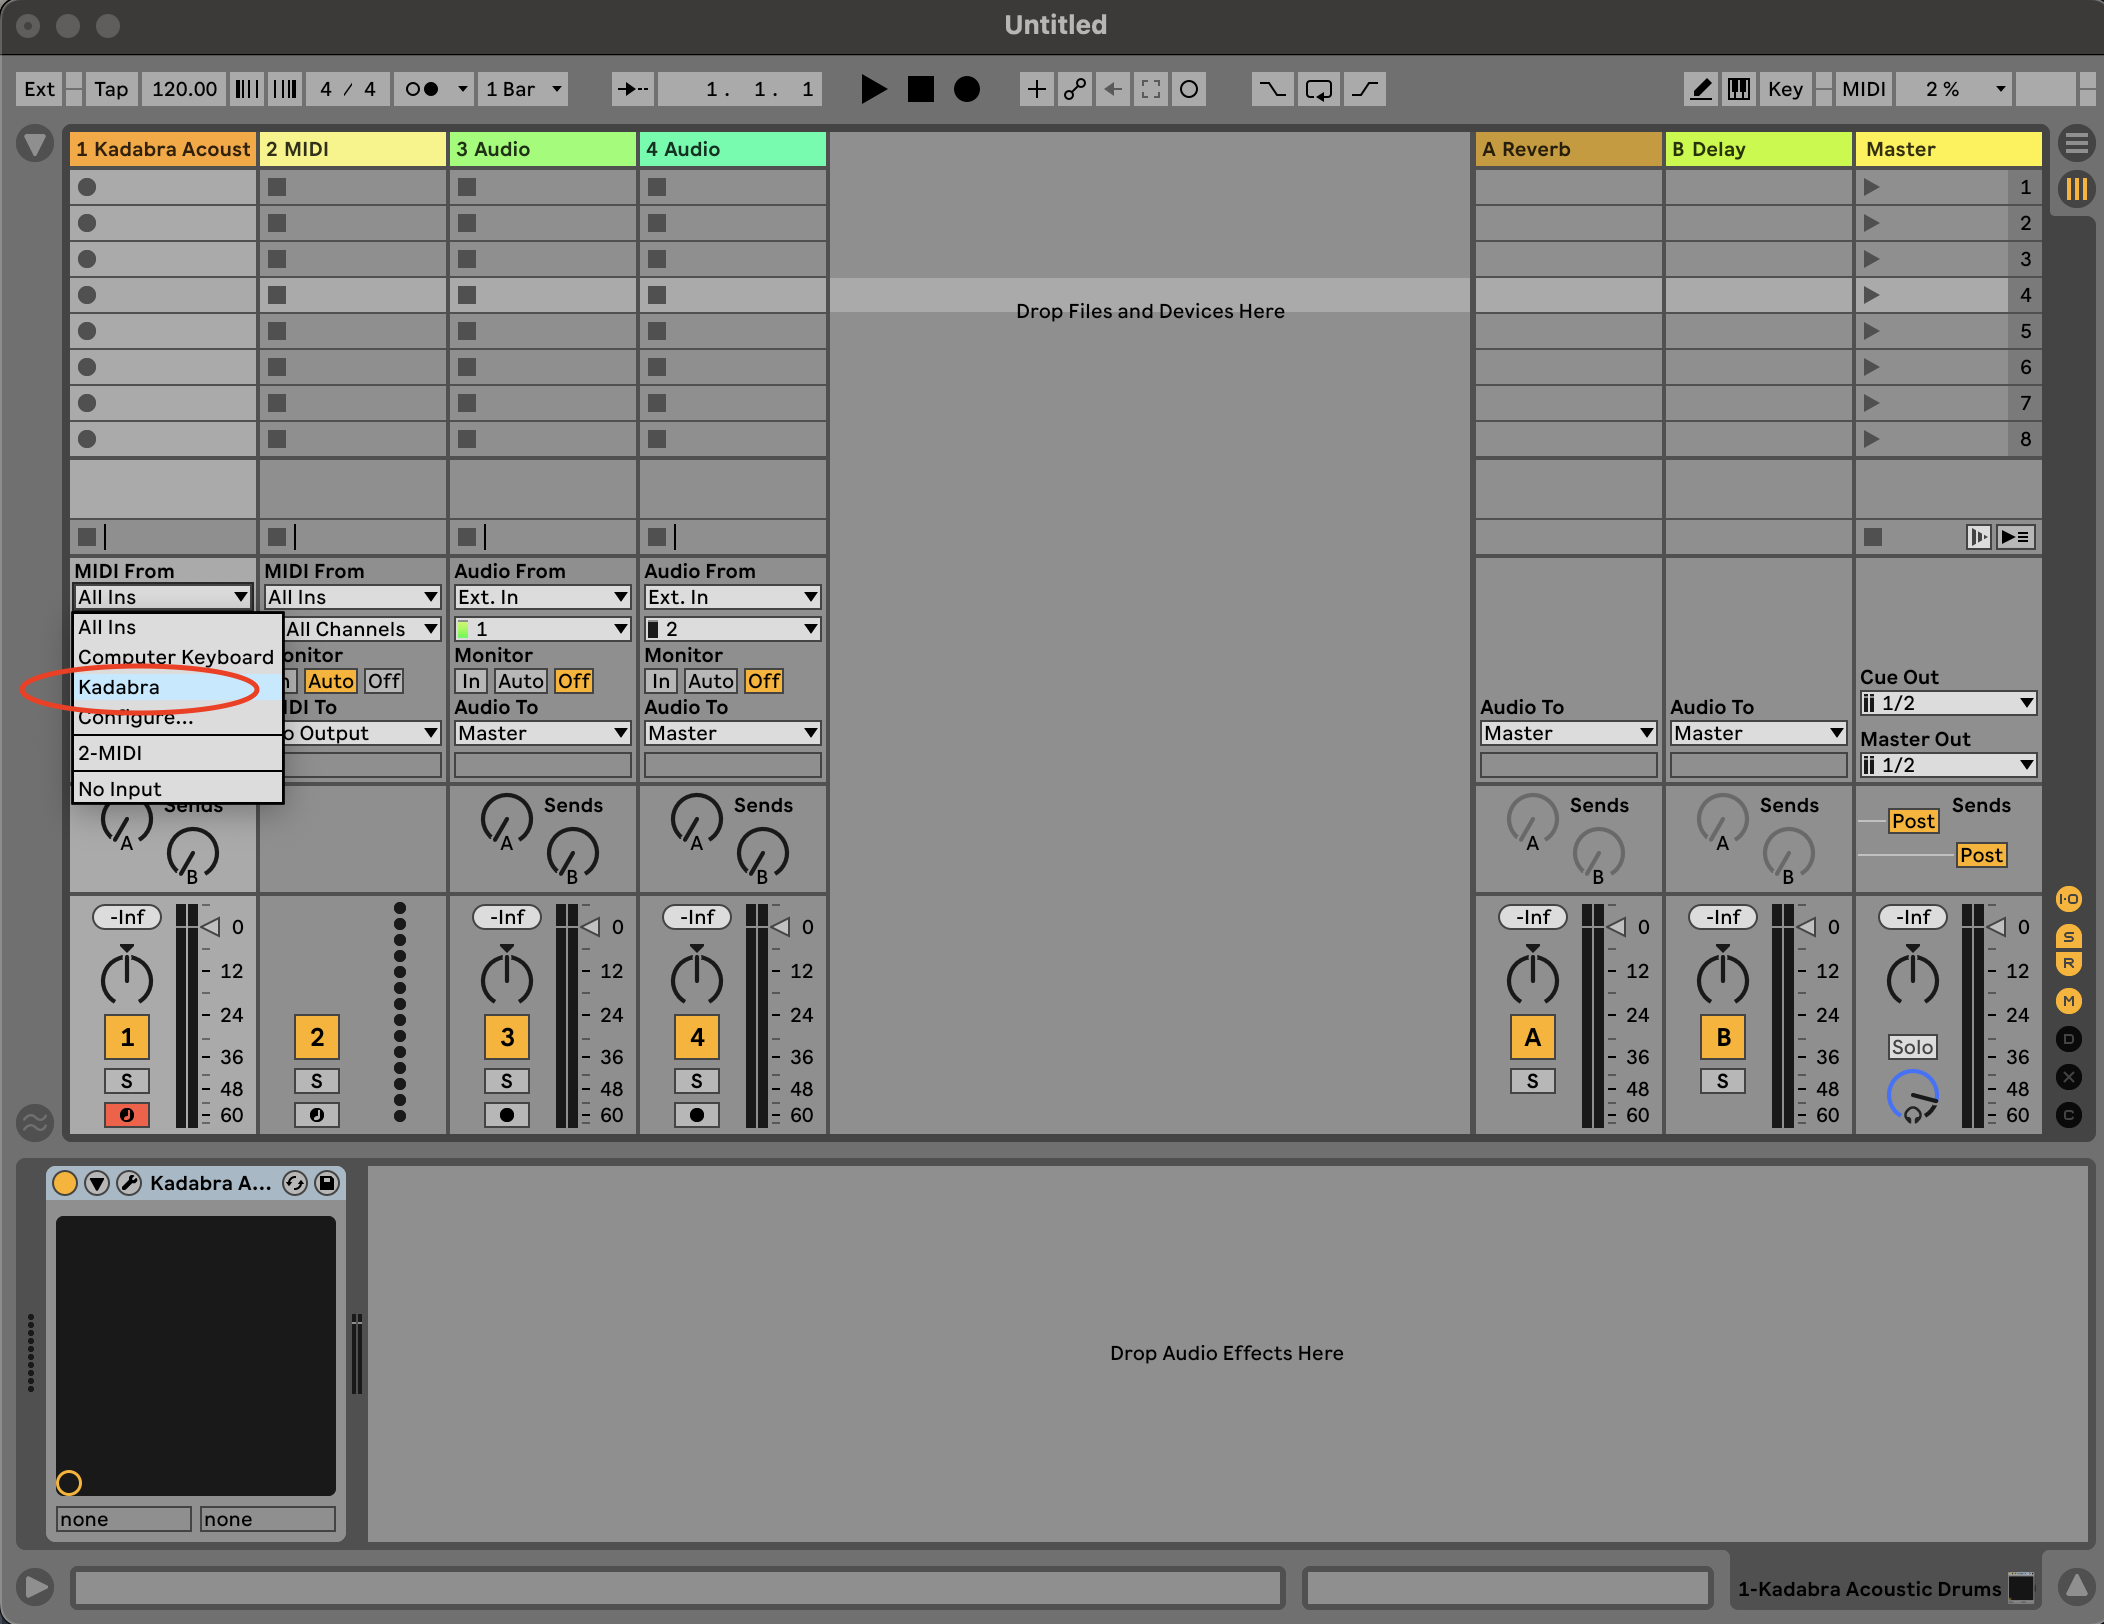
Task: Click the Punch-In switch icon
Action: pyautogui.click(x=1272, y=89)
